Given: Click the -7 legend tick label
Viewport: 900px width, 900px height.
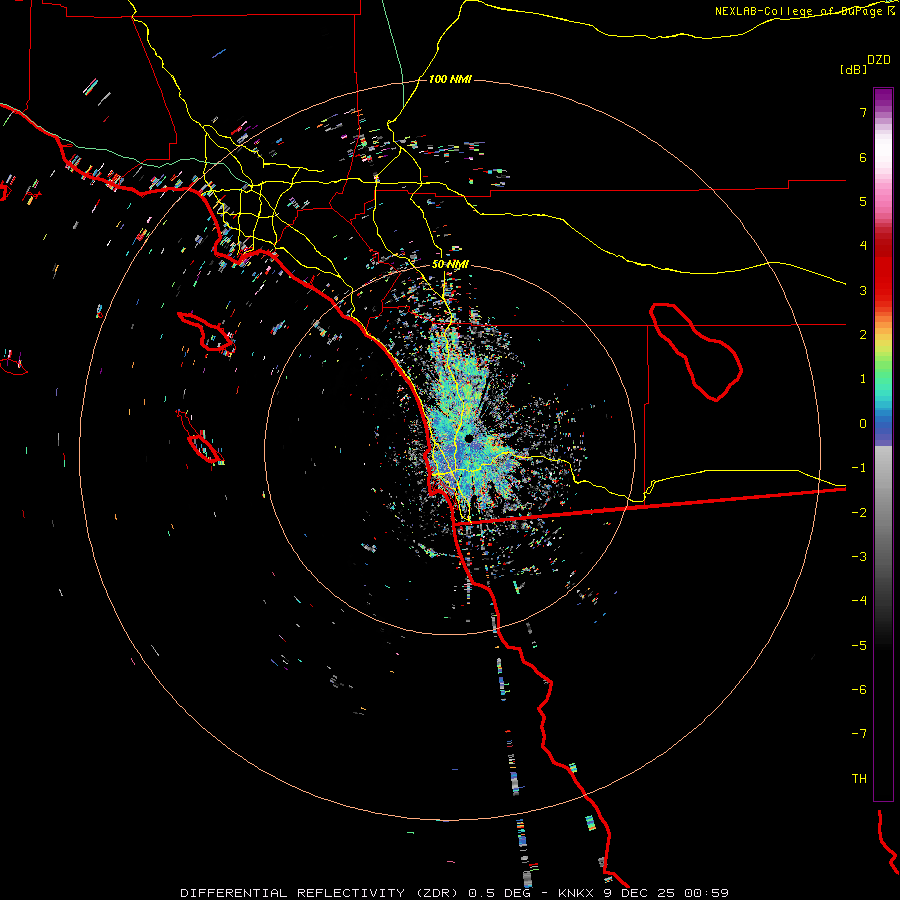Looking at the screenshot, I should 859,734.
